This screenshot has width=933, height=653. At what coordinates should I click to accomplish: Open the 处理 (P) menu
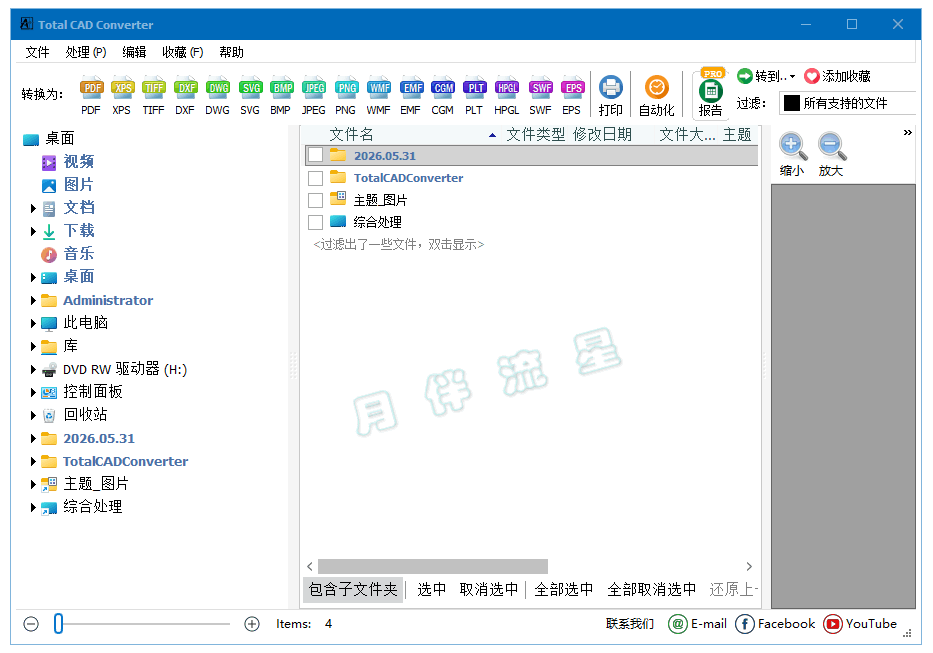point(86,52)
